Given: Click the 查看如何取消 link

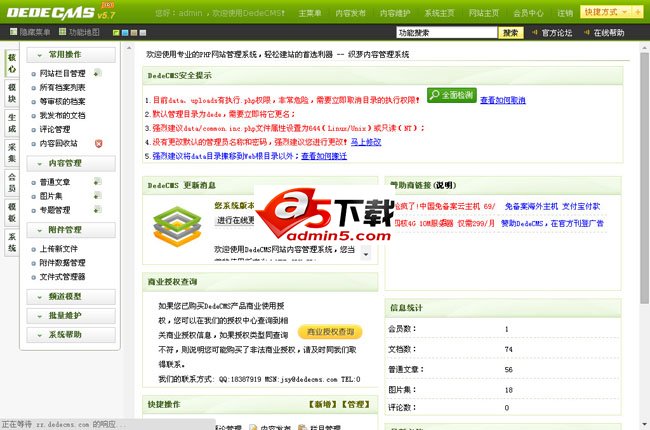Looking at the screenshot, I should (503, 100).
